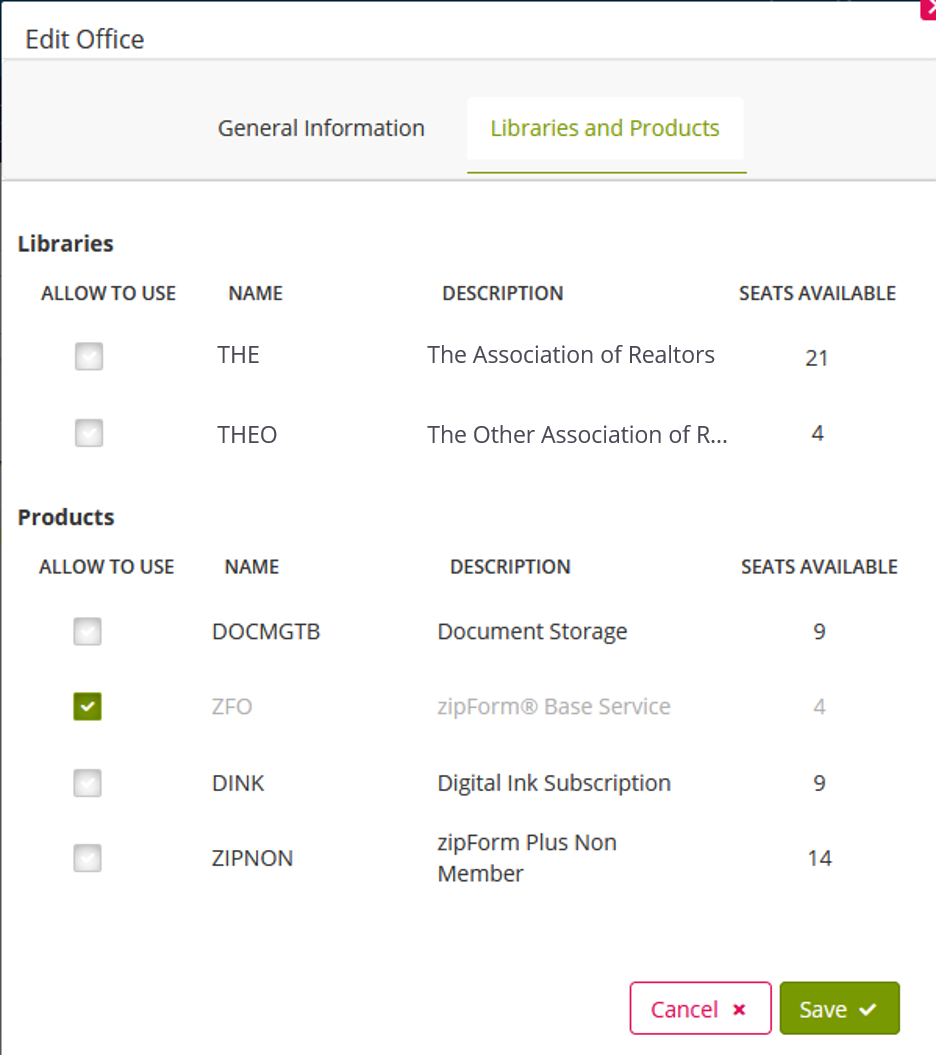Click the Cancel button

(700, 1008)
